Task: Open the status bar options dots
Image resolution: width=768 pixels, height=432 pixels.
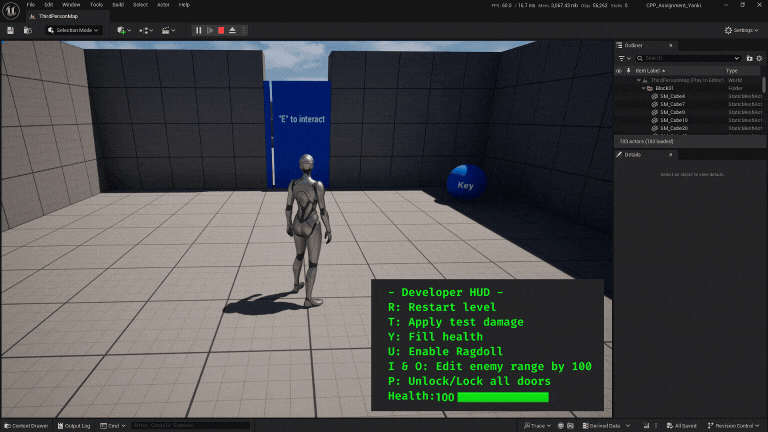Action: pos(656,426)
